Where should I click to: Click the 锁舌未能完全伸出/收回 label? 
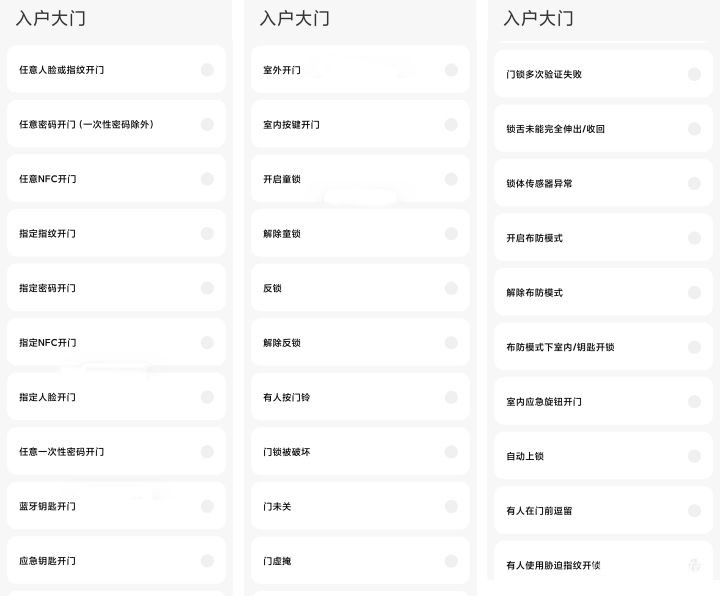click(x=556, y=129)
